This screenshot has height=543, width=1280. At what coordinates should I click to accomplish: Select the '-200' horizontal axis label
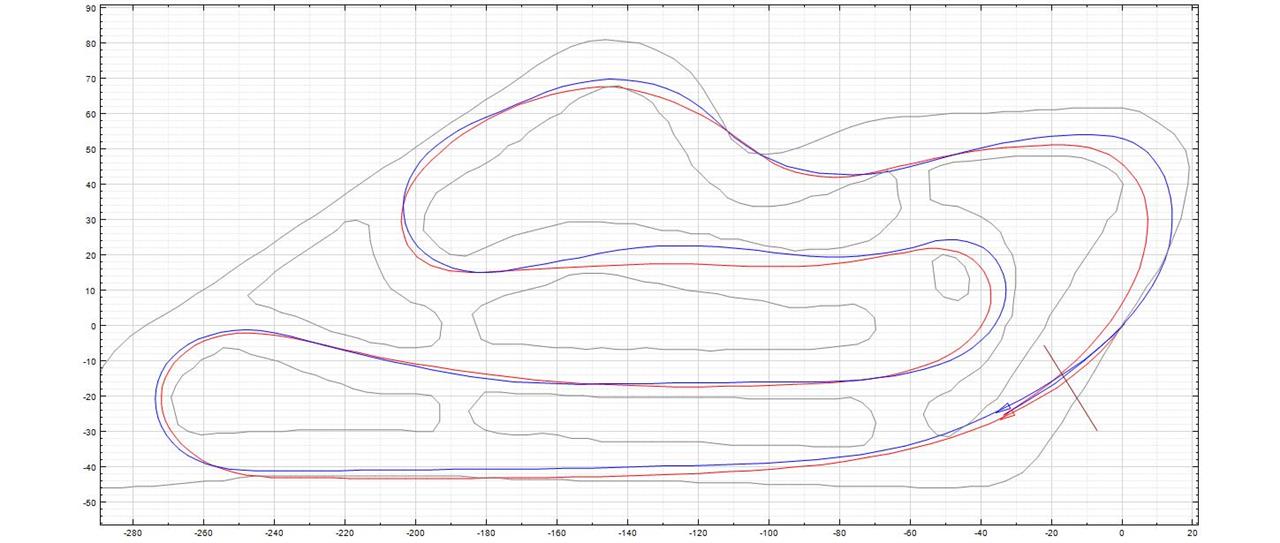[x=415, y=534]
